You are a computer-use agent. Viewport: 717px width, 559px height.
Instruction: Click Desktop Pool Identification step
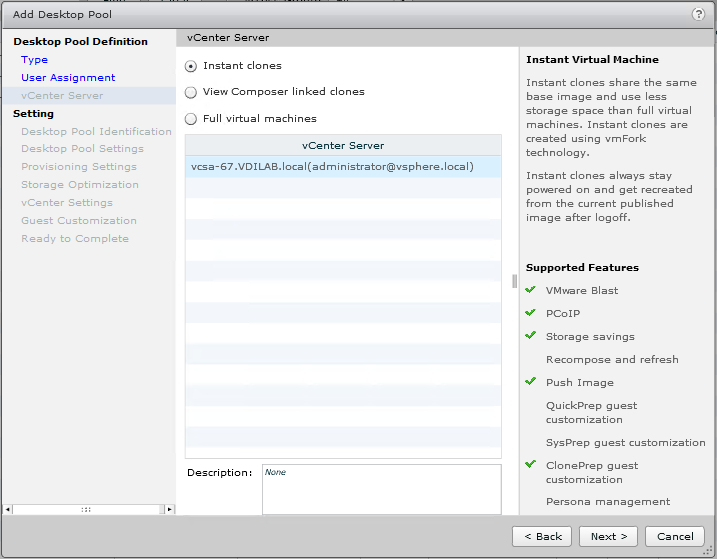(x=96, y=132)
